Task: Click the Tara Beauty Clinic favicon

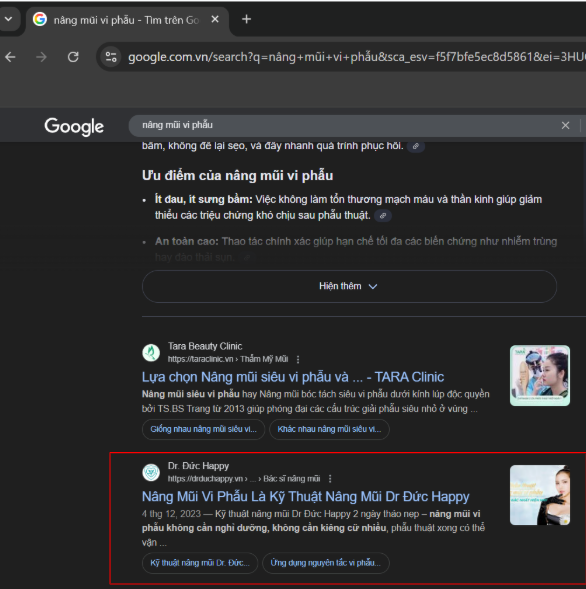Action: 151,353
